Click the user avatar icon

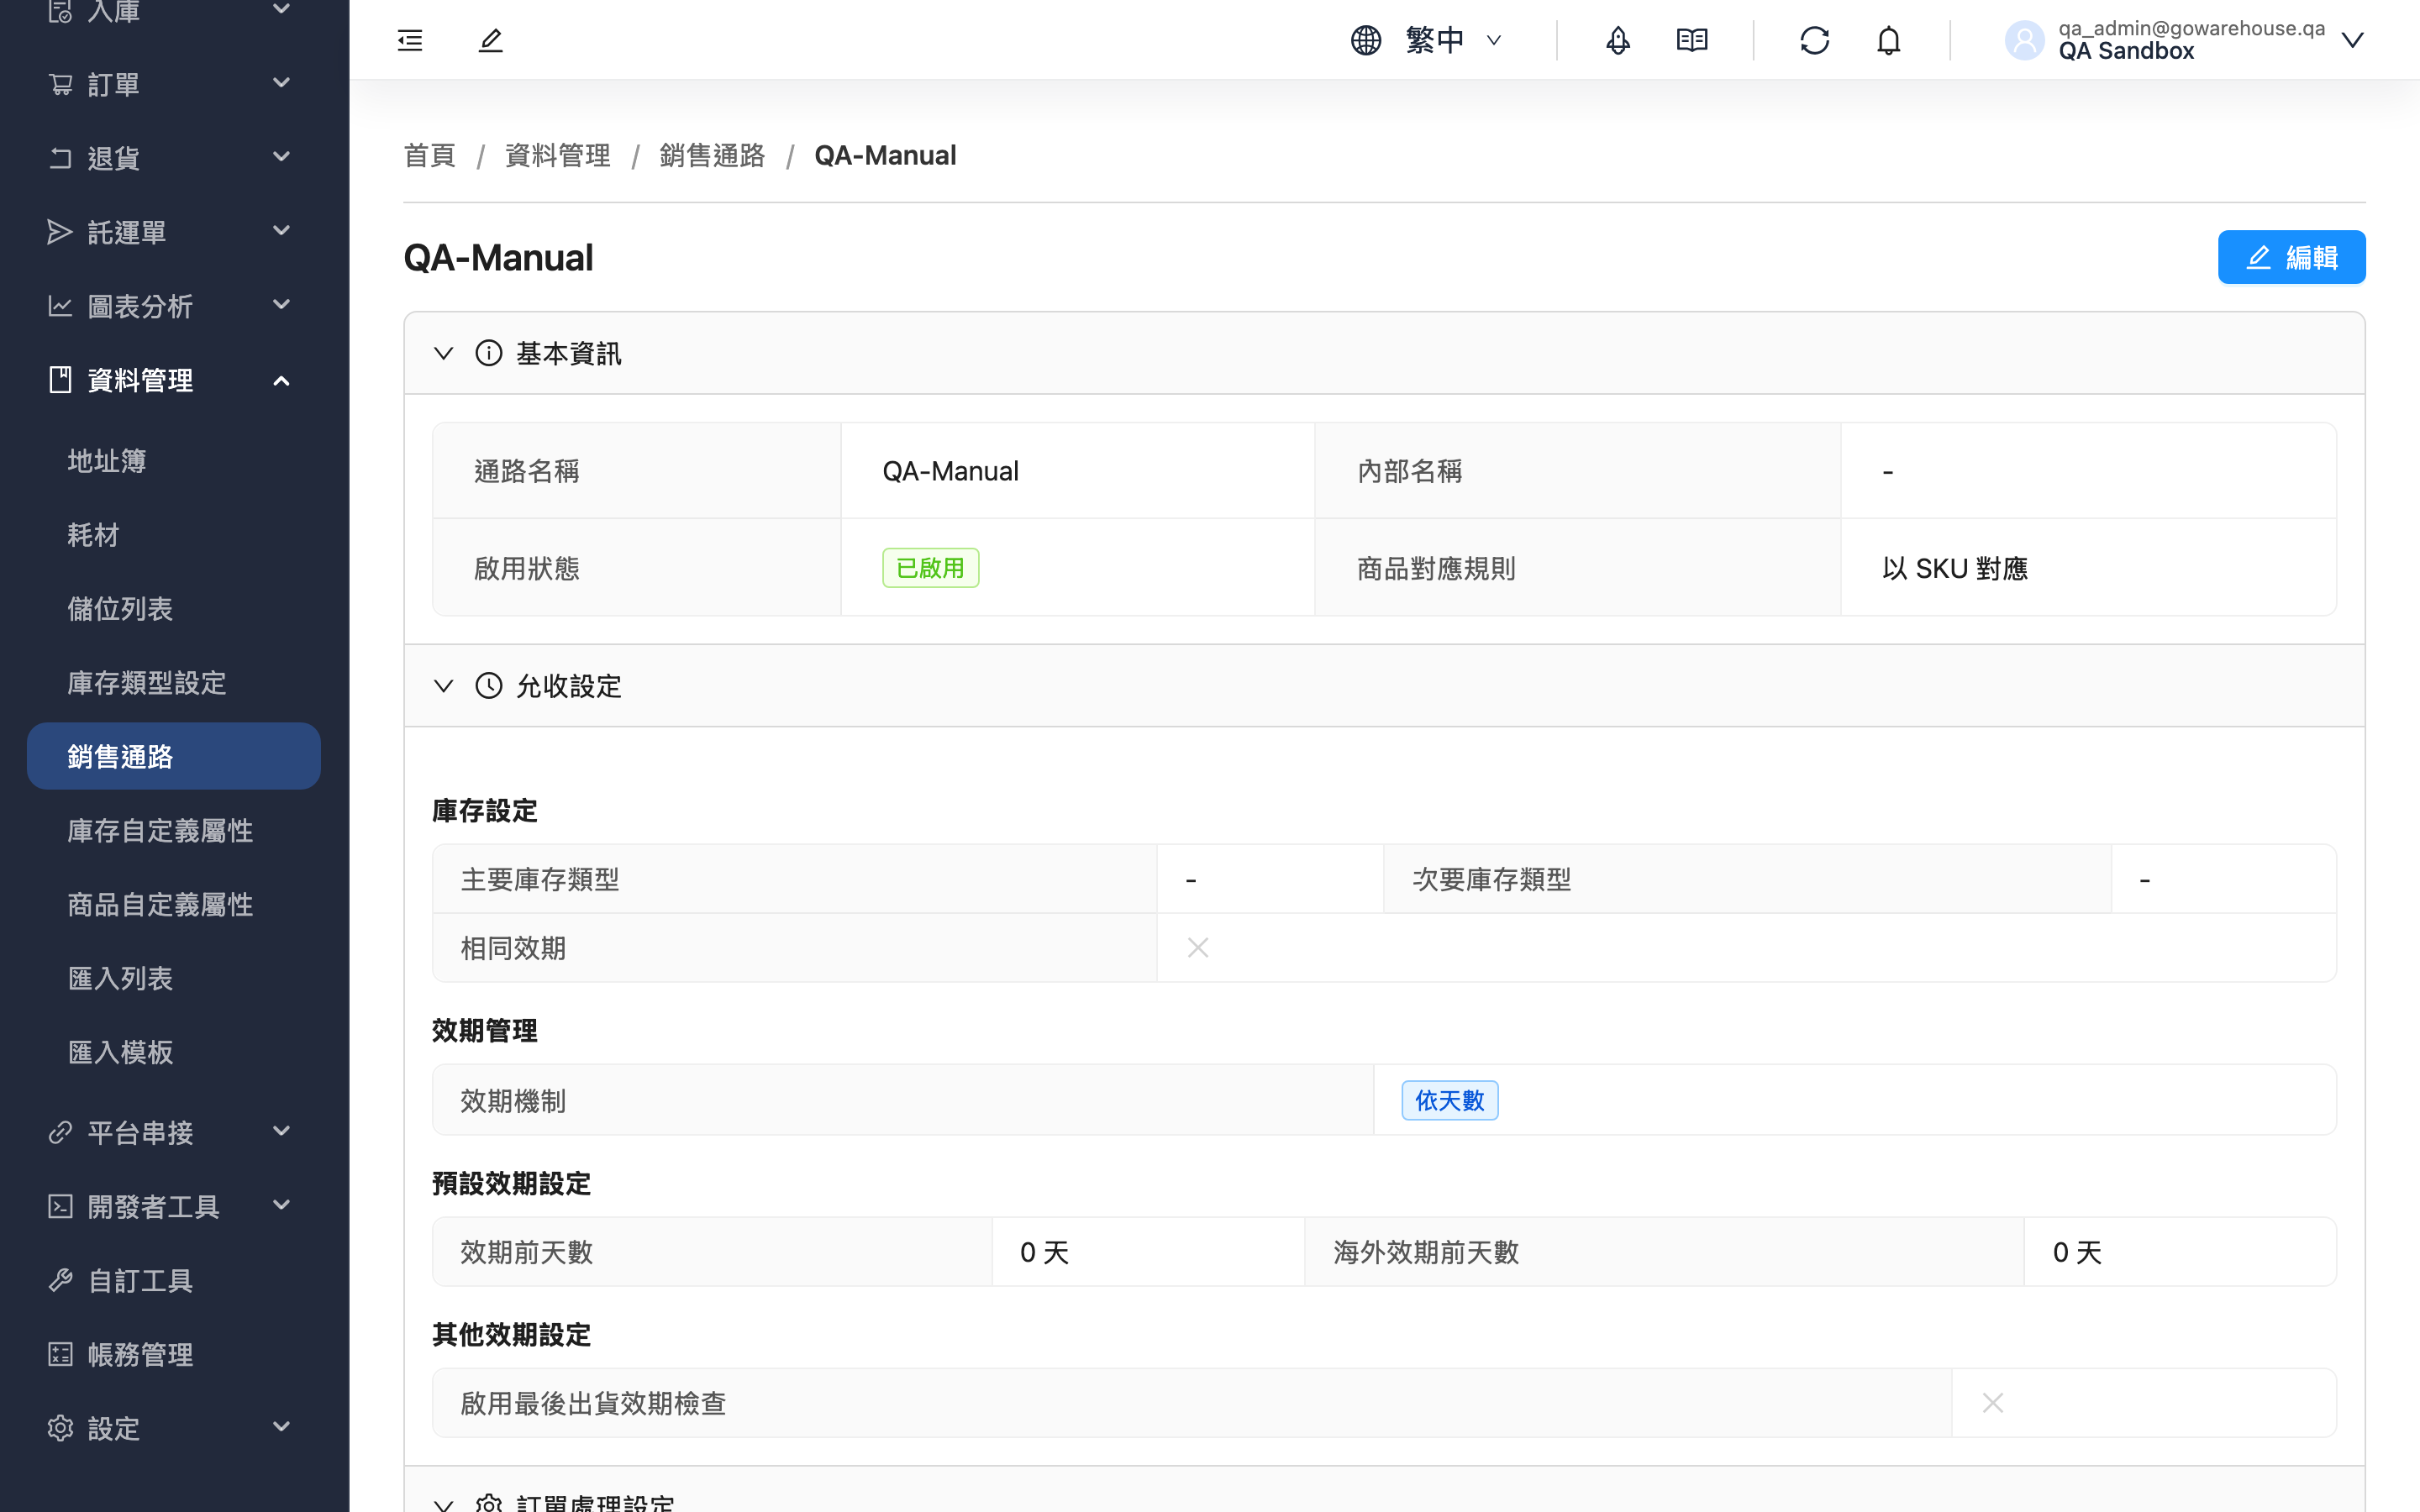coord(2024,40)
